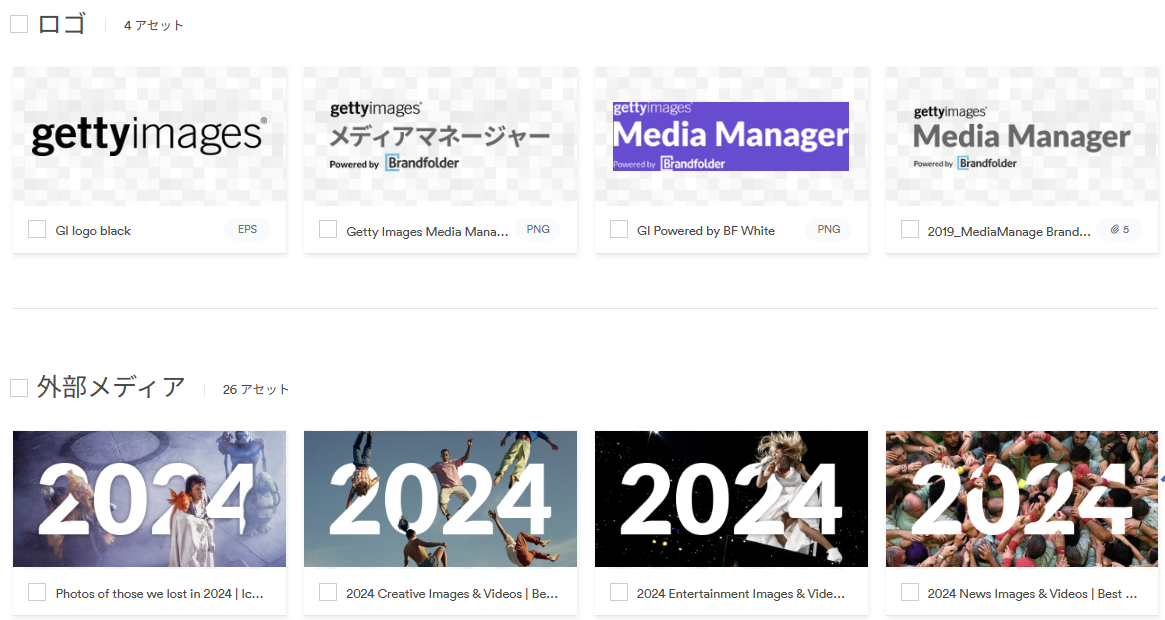Screen dimensions: 1165x620
Task: Click the Getty Images Media Mana... asset name
Action: (427, 231)
